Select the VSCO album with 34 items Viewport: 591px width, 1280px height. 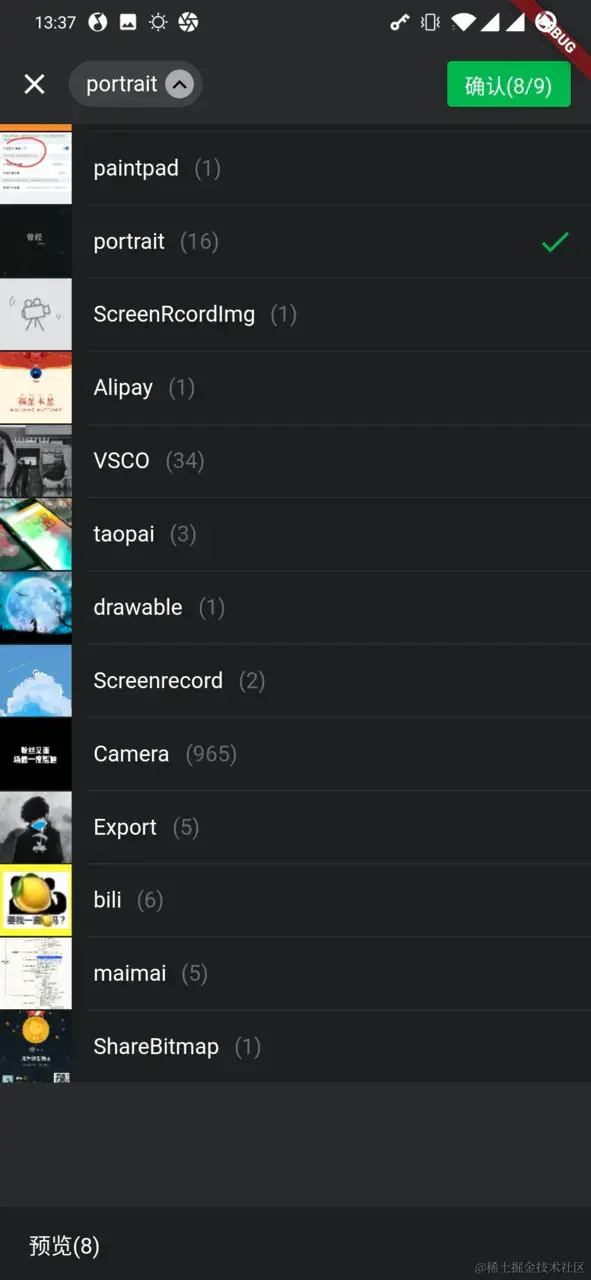[x=295, y=461]
